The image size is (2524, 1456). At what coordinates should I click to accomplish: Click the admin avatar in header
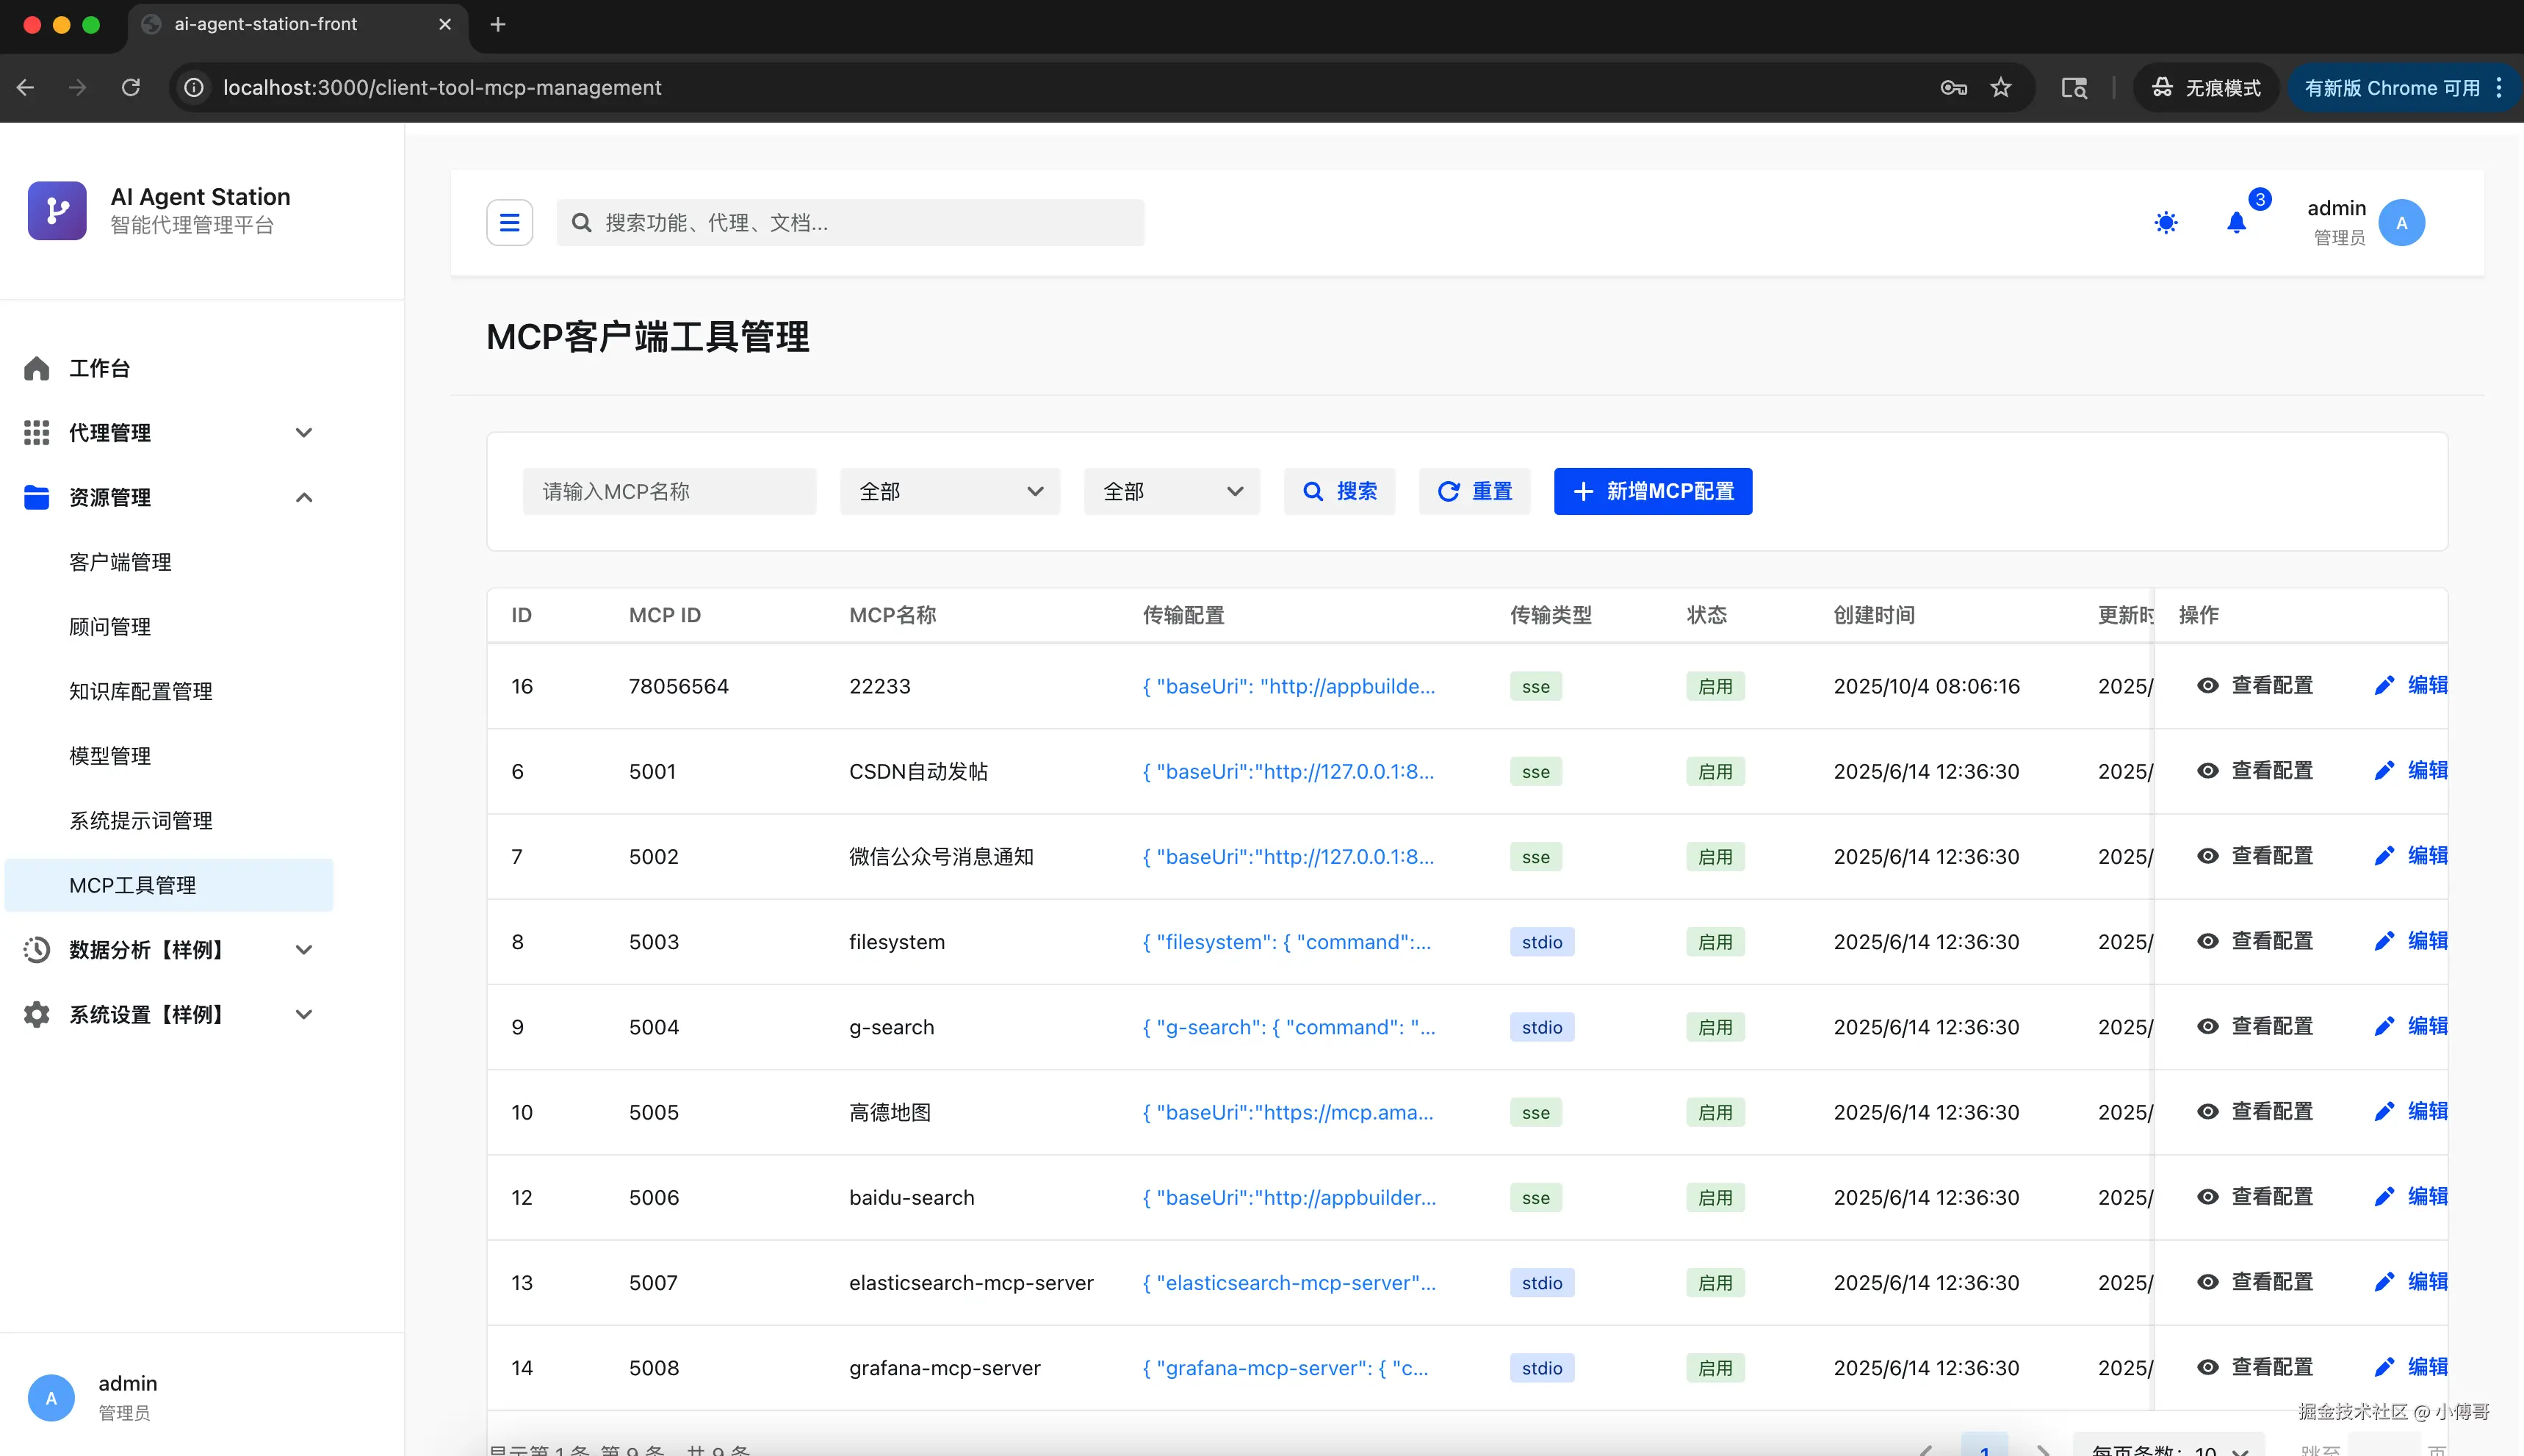[x=2401, y=222]
